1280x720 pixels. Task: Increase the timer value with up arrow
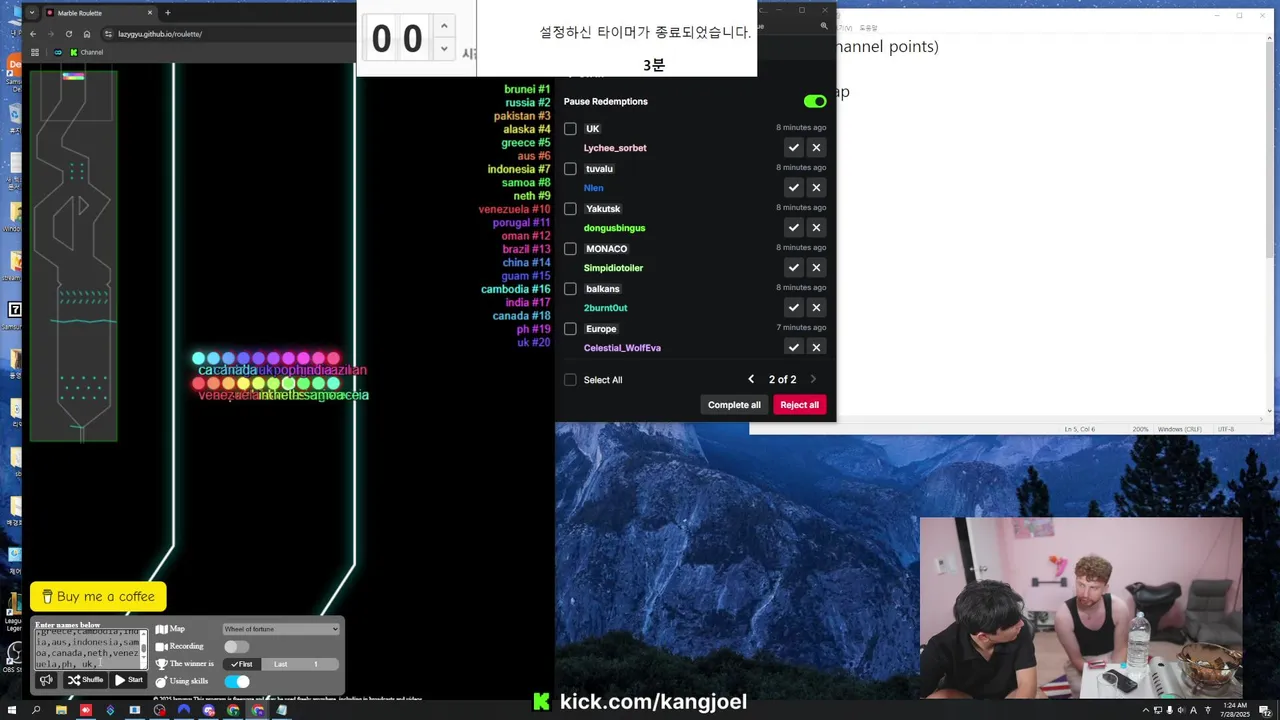click(444, 25)
